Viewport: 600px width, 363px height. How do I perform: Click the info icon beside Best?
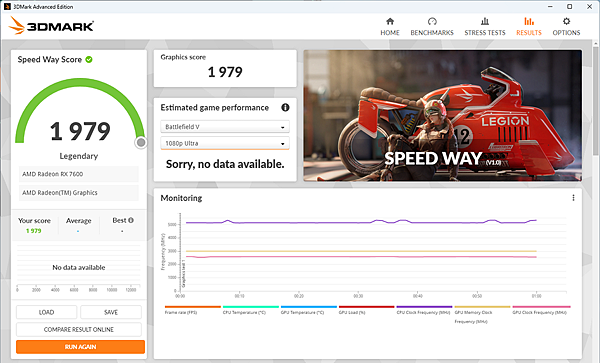(x=131, y=220)
